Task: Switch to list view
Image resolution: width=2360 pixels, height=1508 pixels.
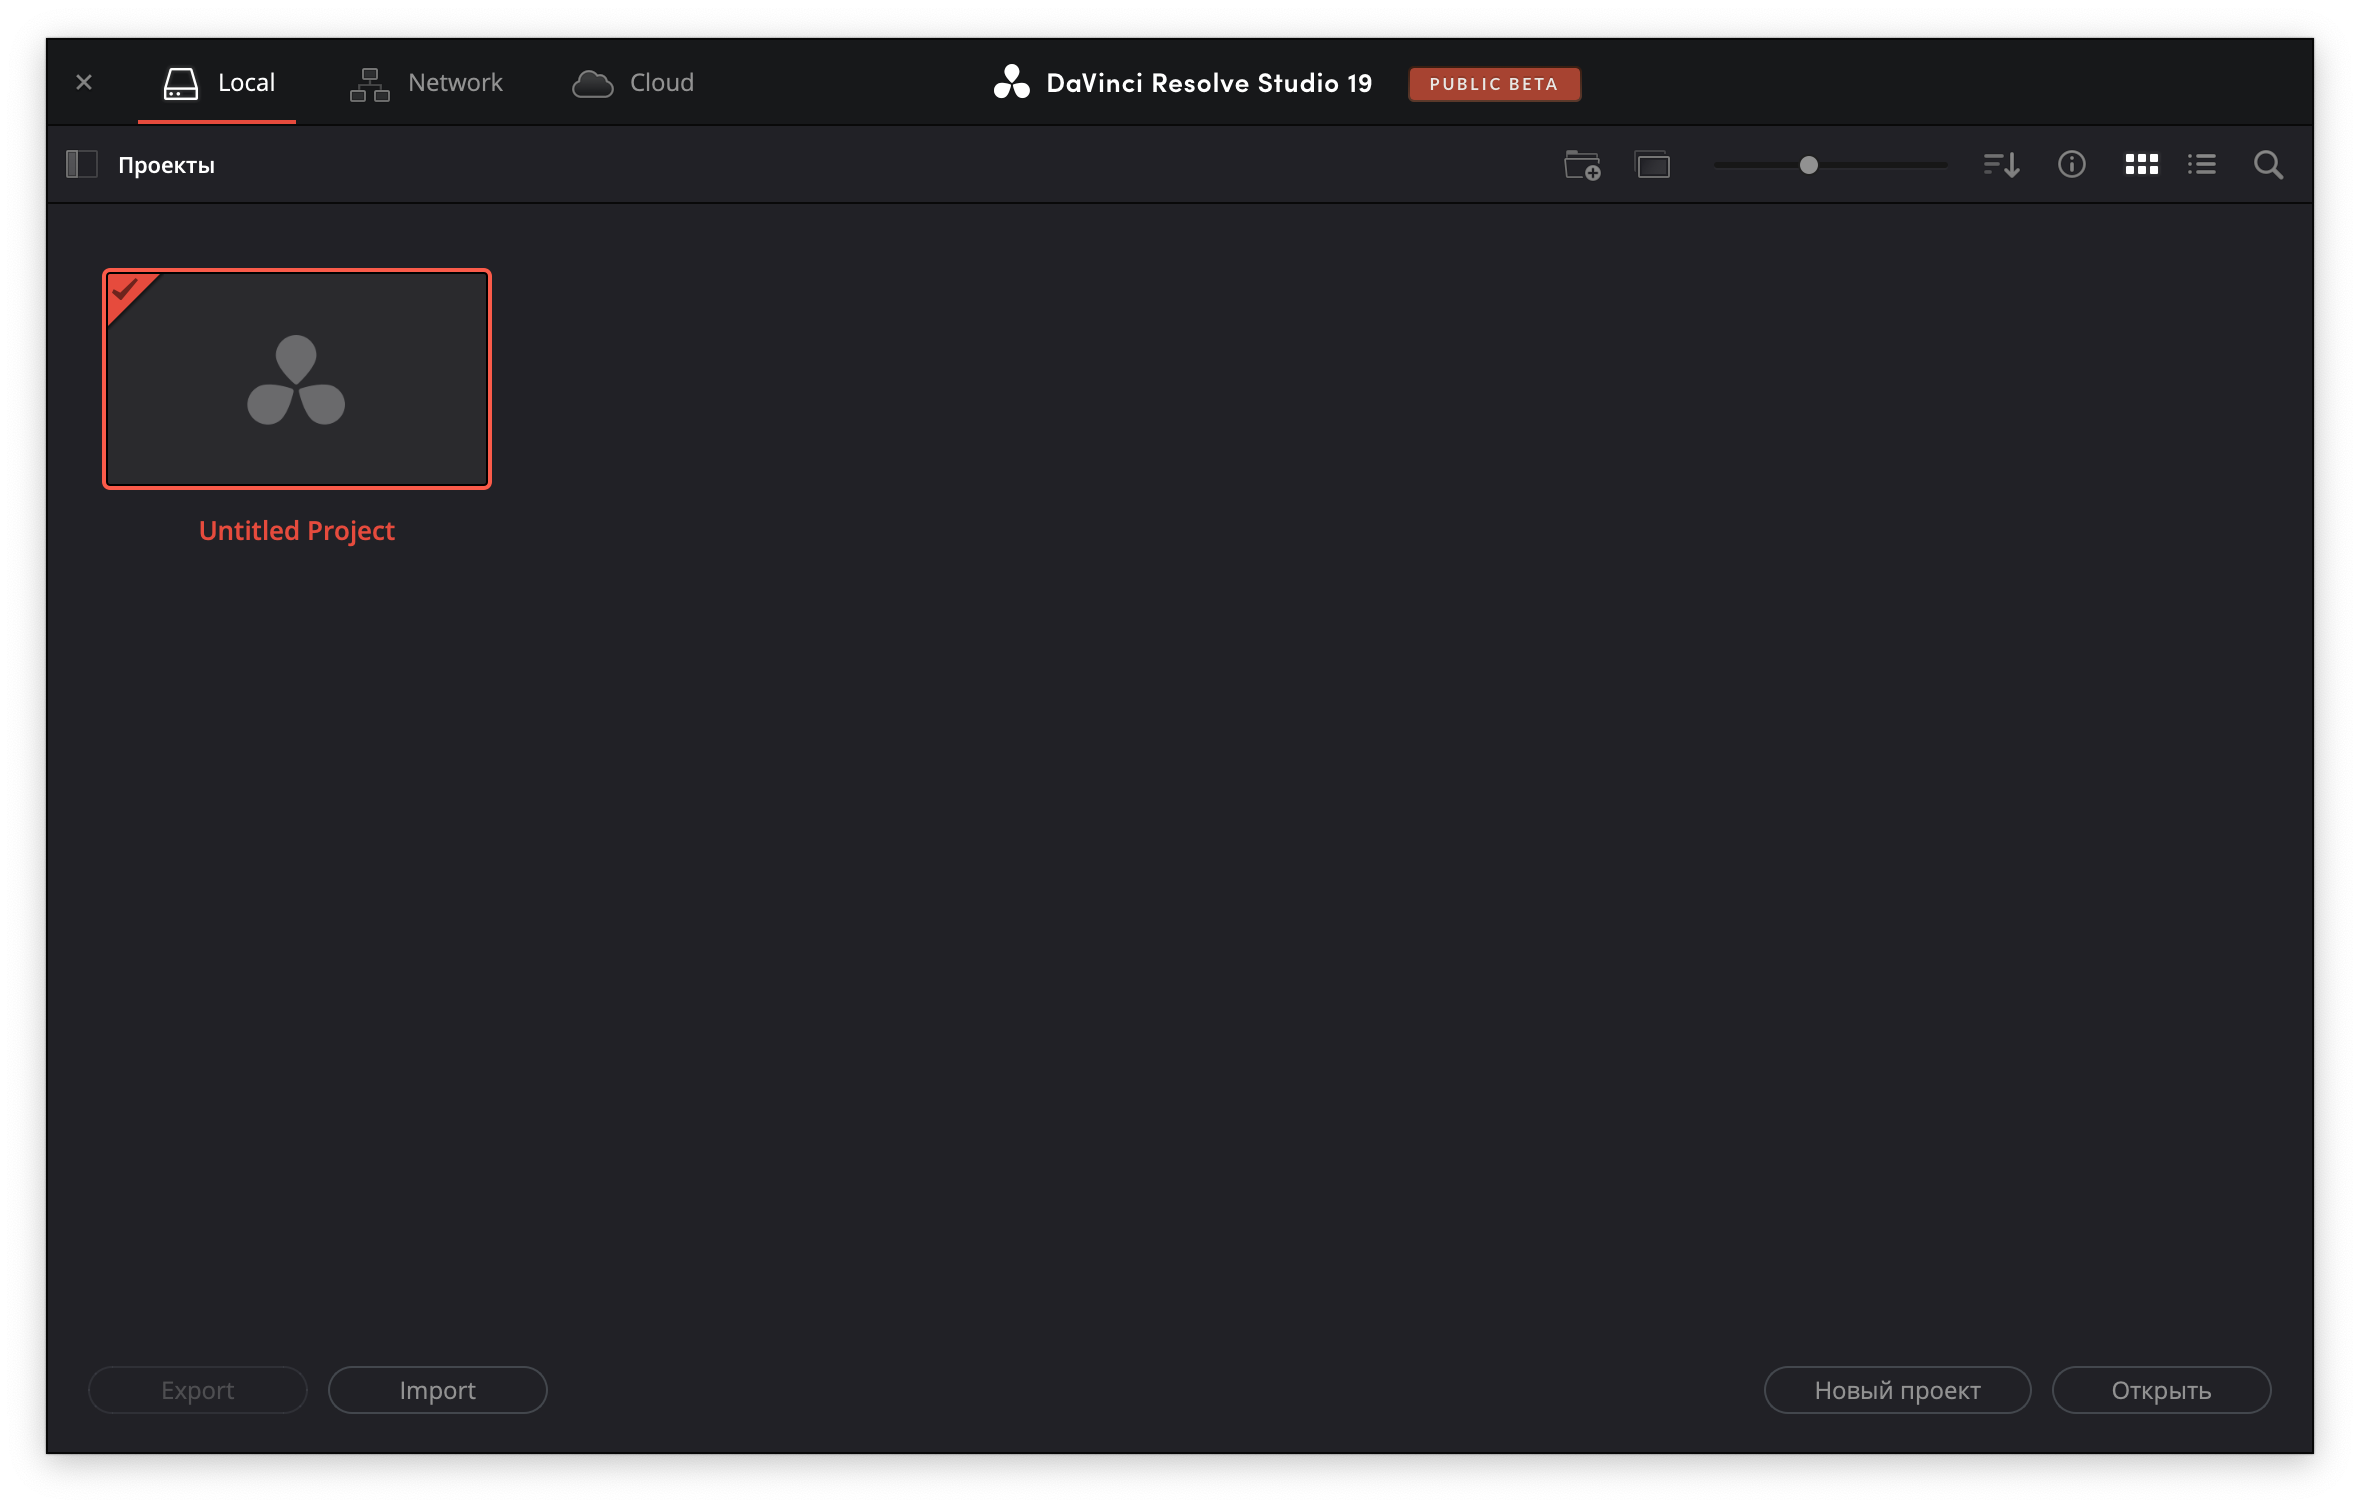Action: [2202, 164]
